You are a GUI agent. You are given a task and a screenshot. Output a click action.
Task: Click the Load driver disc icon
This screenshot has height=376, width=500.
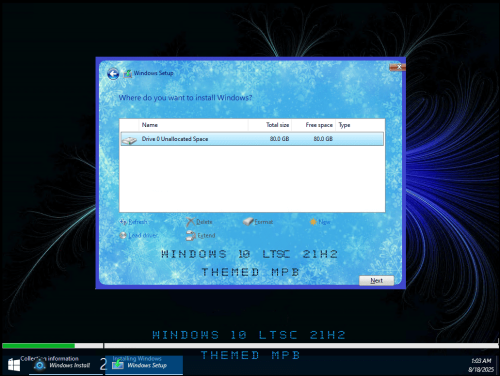pos(123,235)
